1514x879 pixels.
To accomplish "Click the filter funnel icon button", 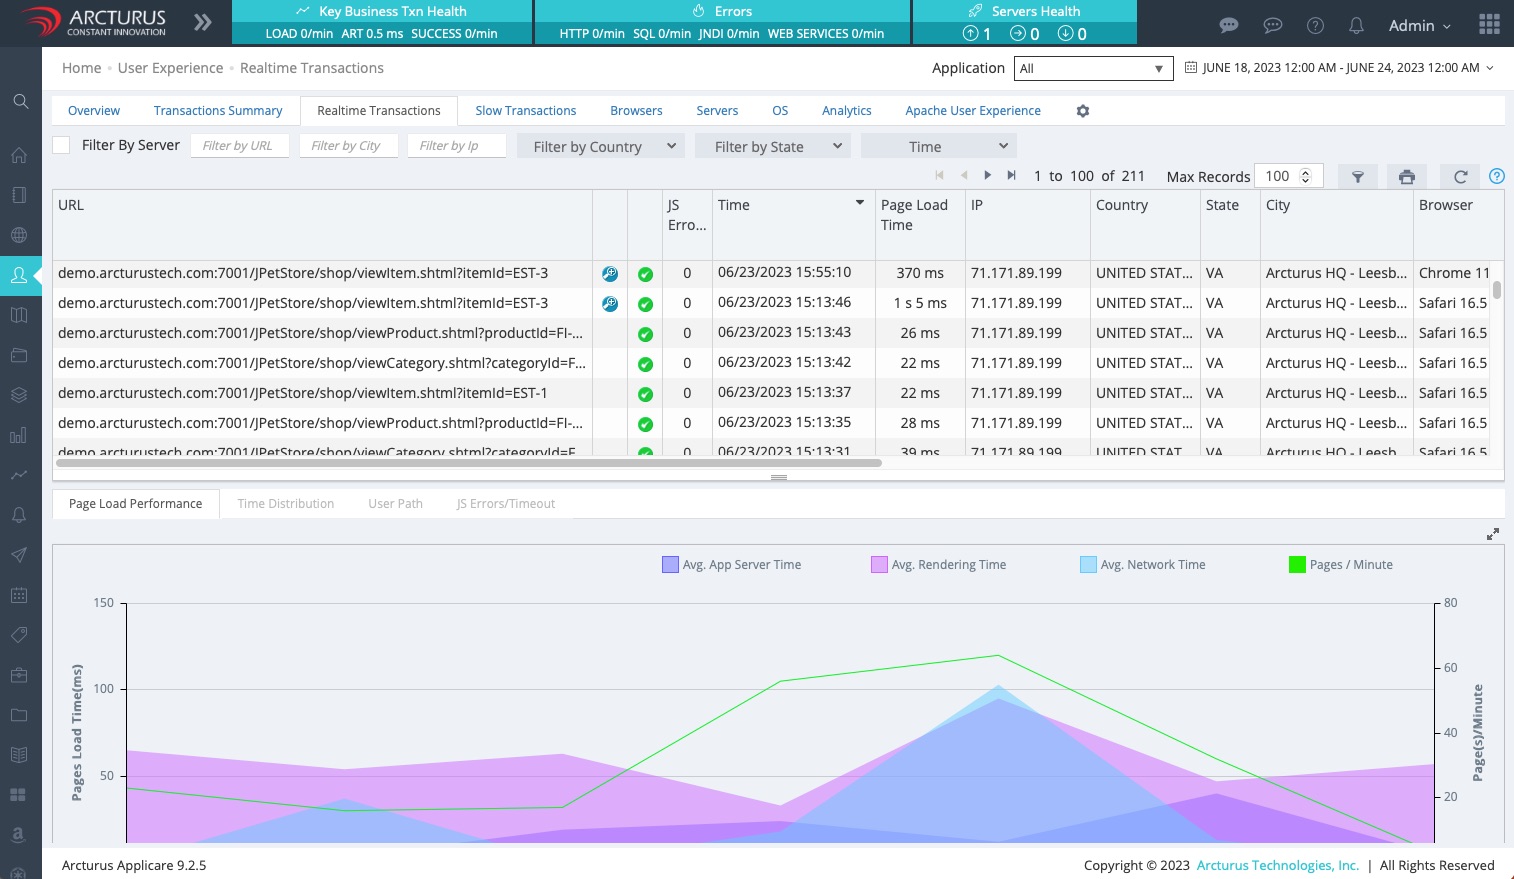I will click(x=1357, y=177).
